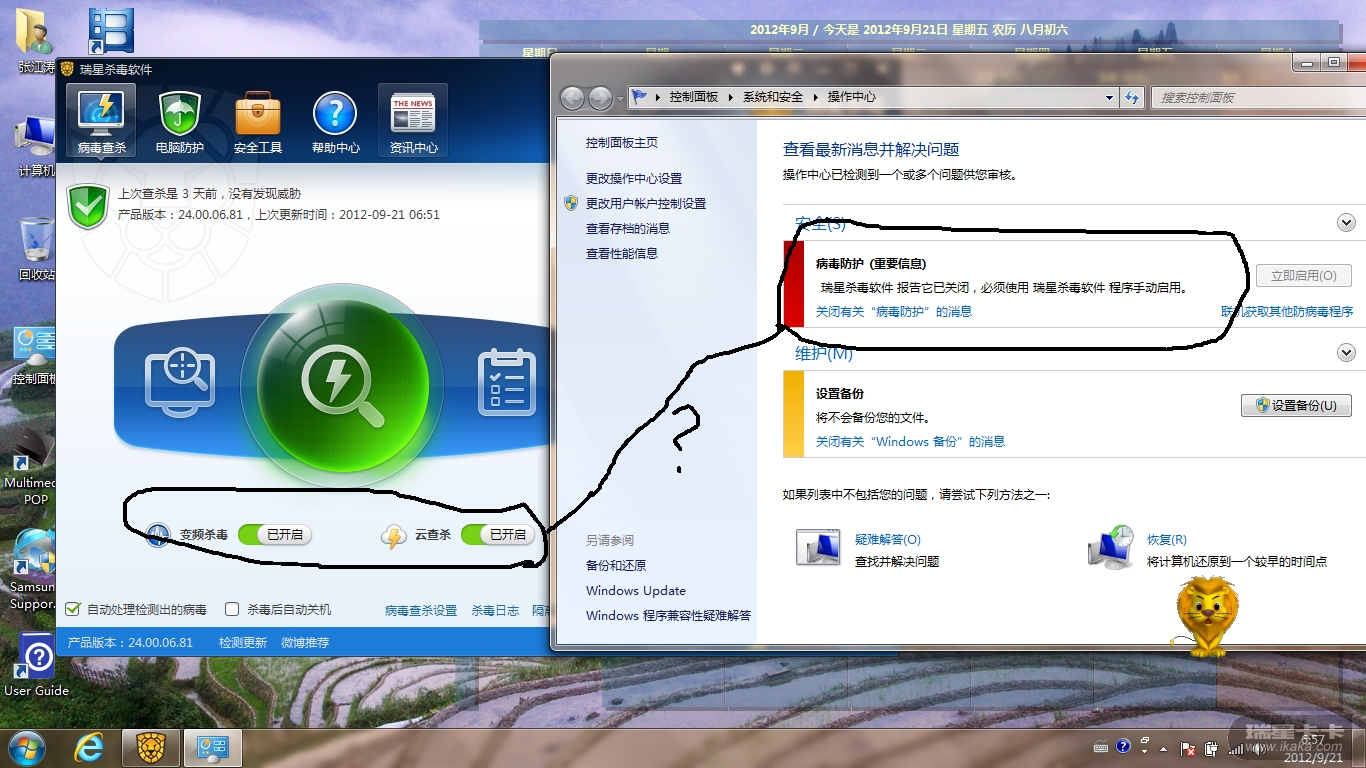This screenshot has height=768, width=1366.
Task: Collapse the 维护 maintenance section
Action: tap(1346, 353)
